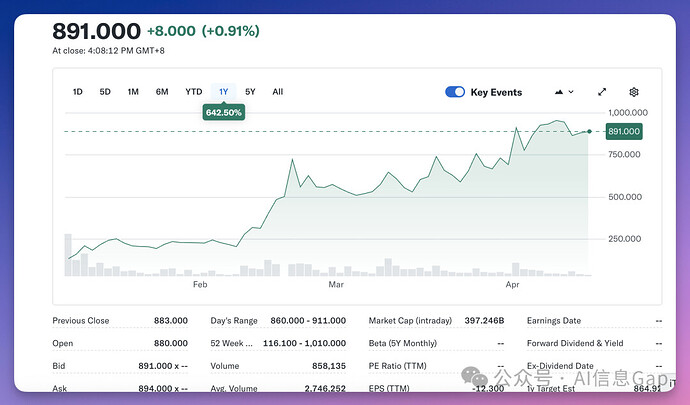Click the Key Events label
This screenshot has width=690, height=405.
pyautogui.click(x=496, y=92)
